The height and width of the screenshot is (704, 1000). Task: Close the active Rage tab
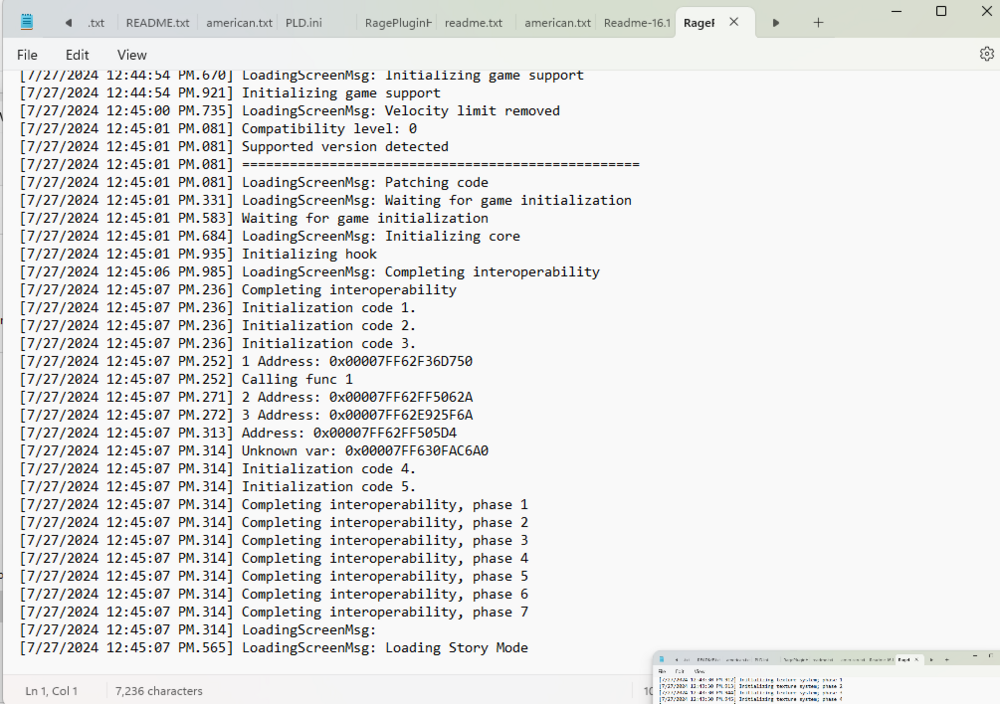point(734,22)
